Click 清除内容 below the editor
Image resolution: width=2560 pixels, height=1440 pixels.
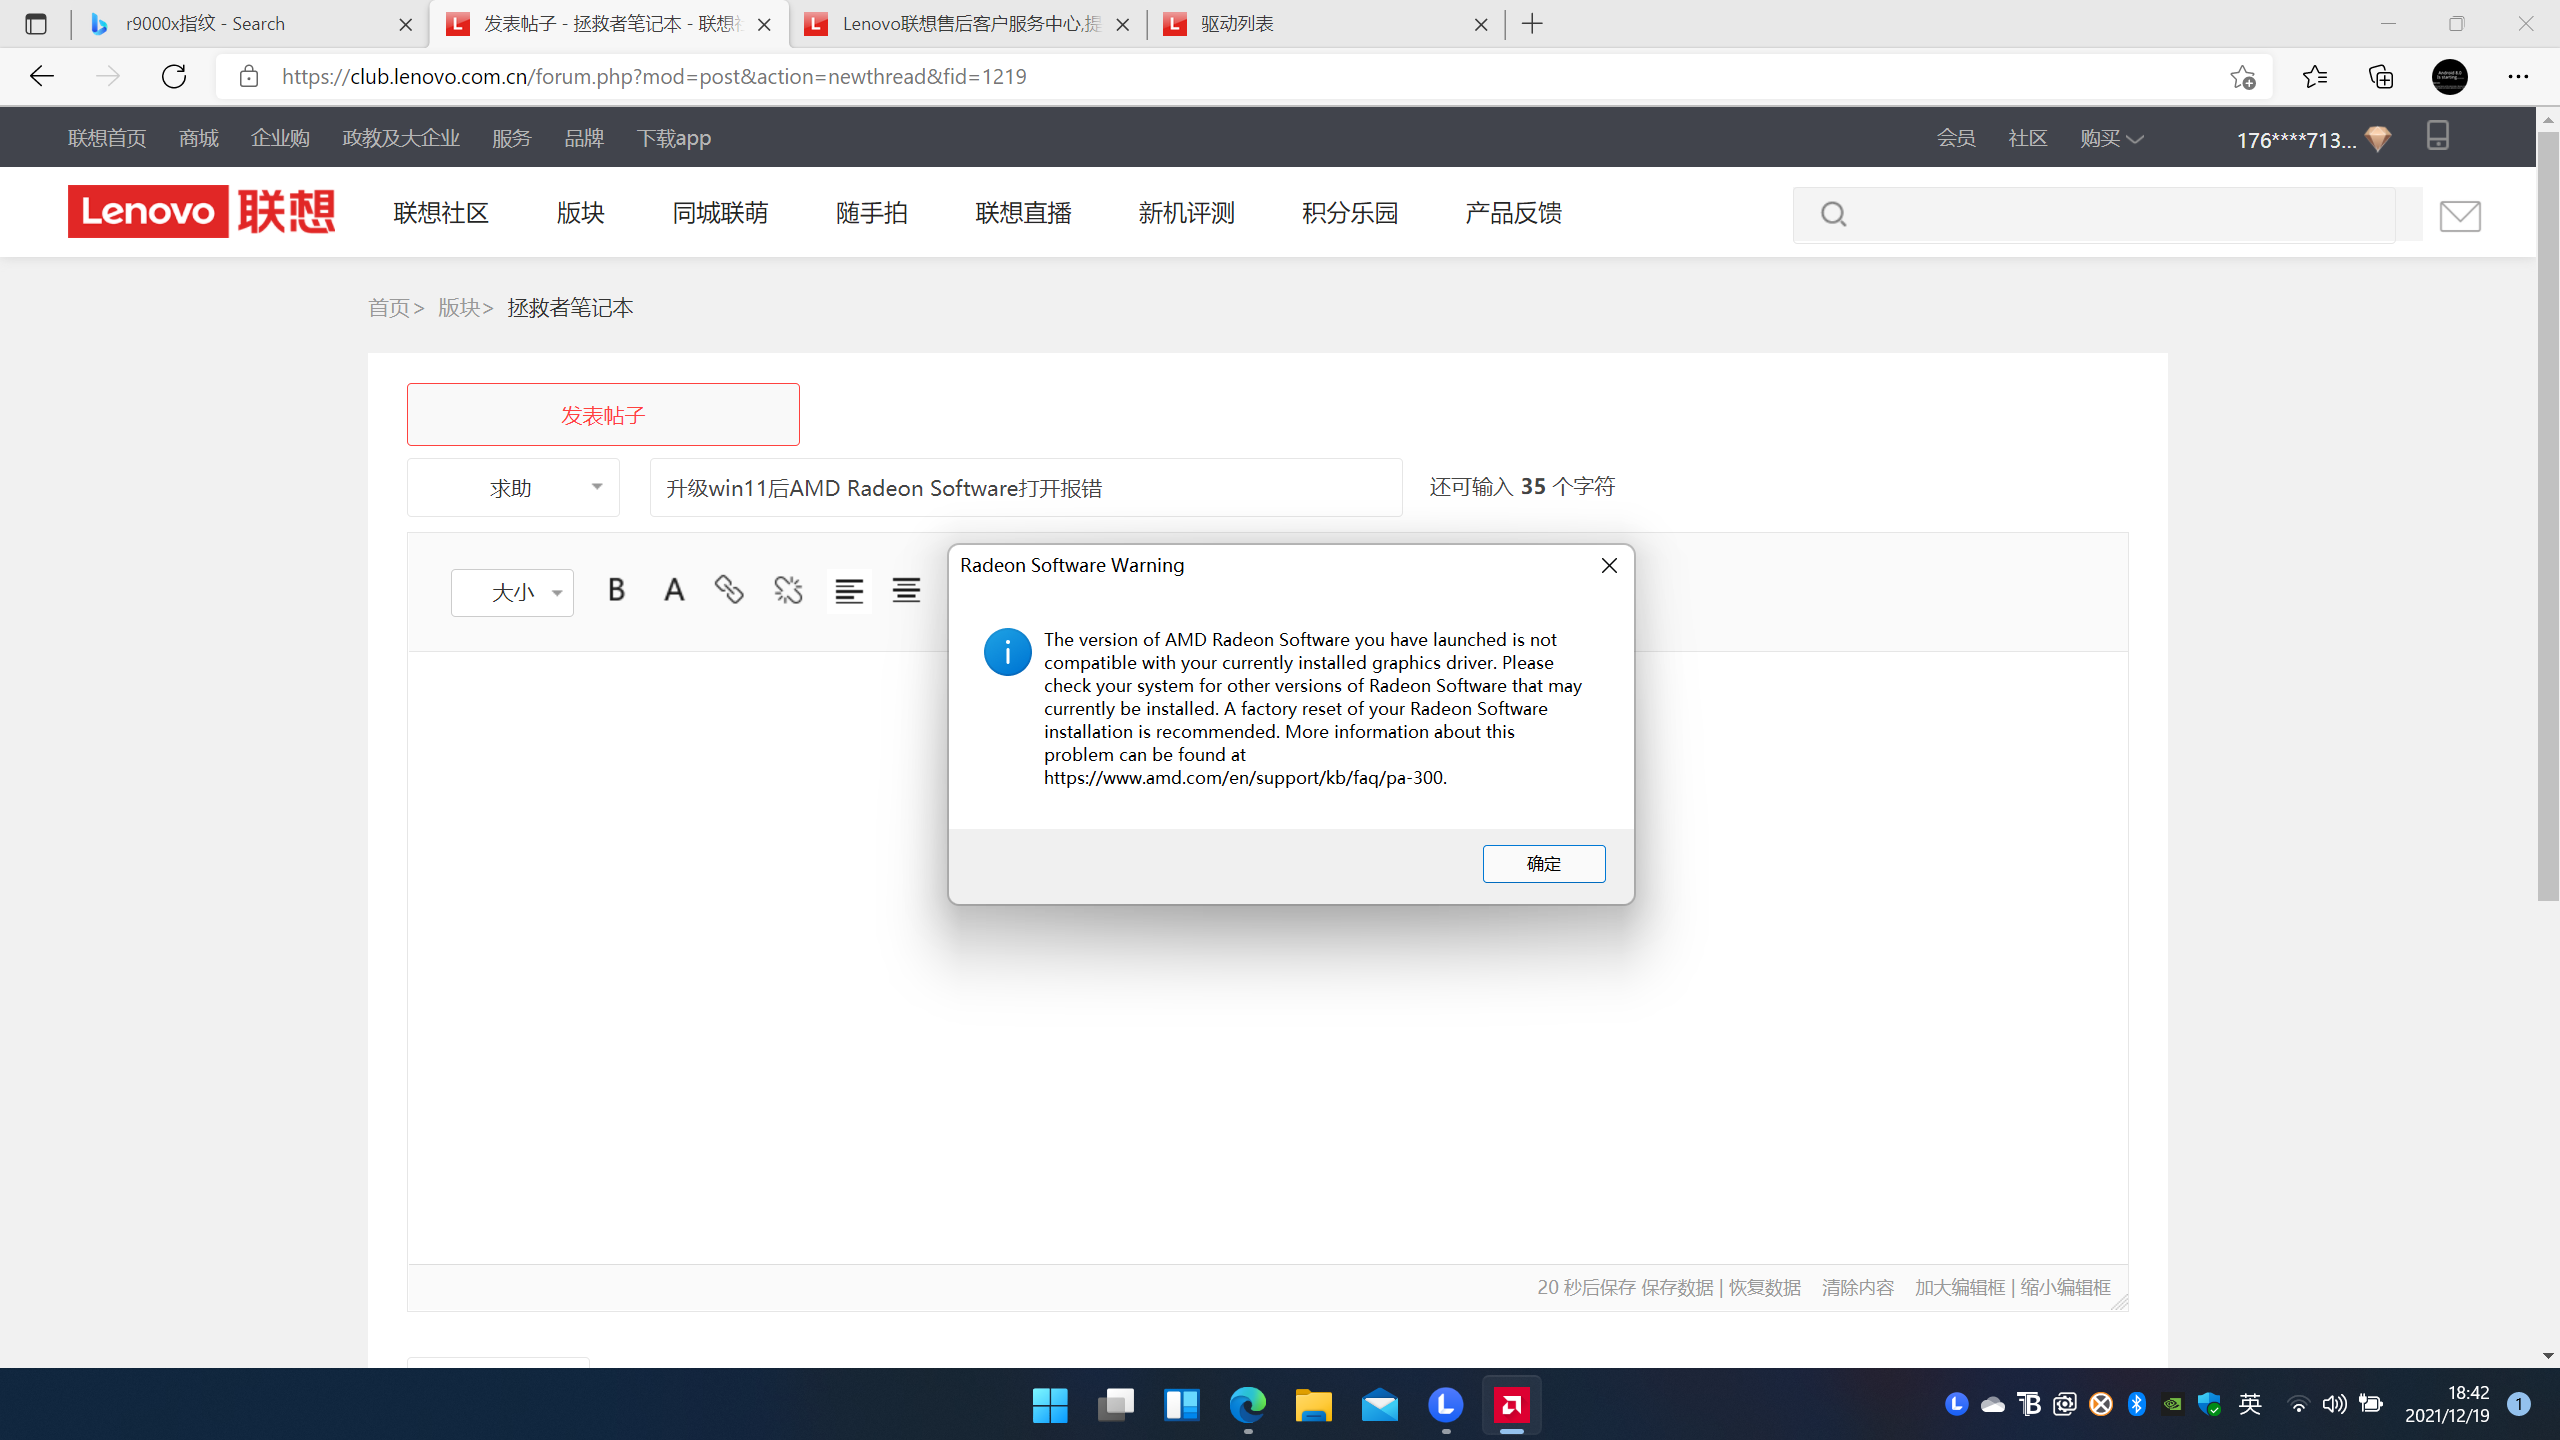click(x=1858, y=1287)
